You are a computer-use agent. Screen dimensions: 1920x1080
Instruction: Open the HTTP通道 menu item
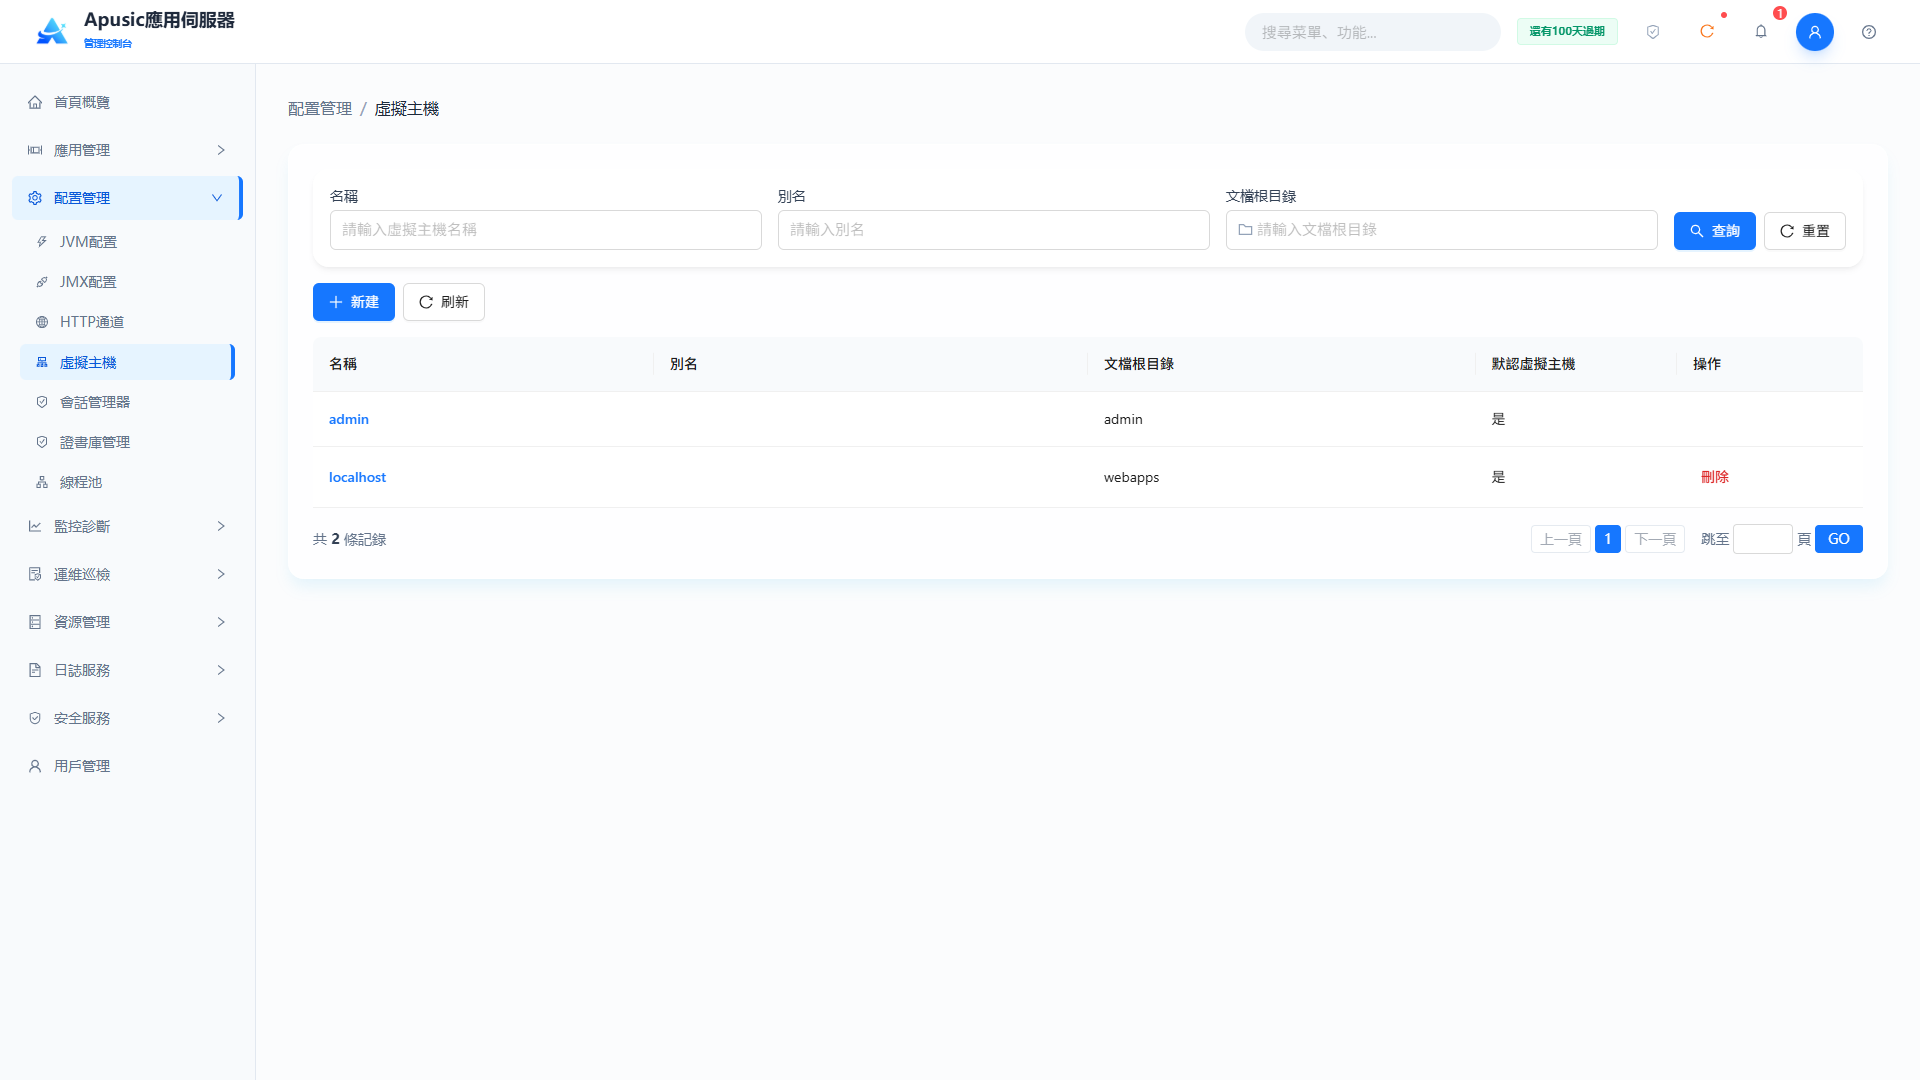click(127, 322)
